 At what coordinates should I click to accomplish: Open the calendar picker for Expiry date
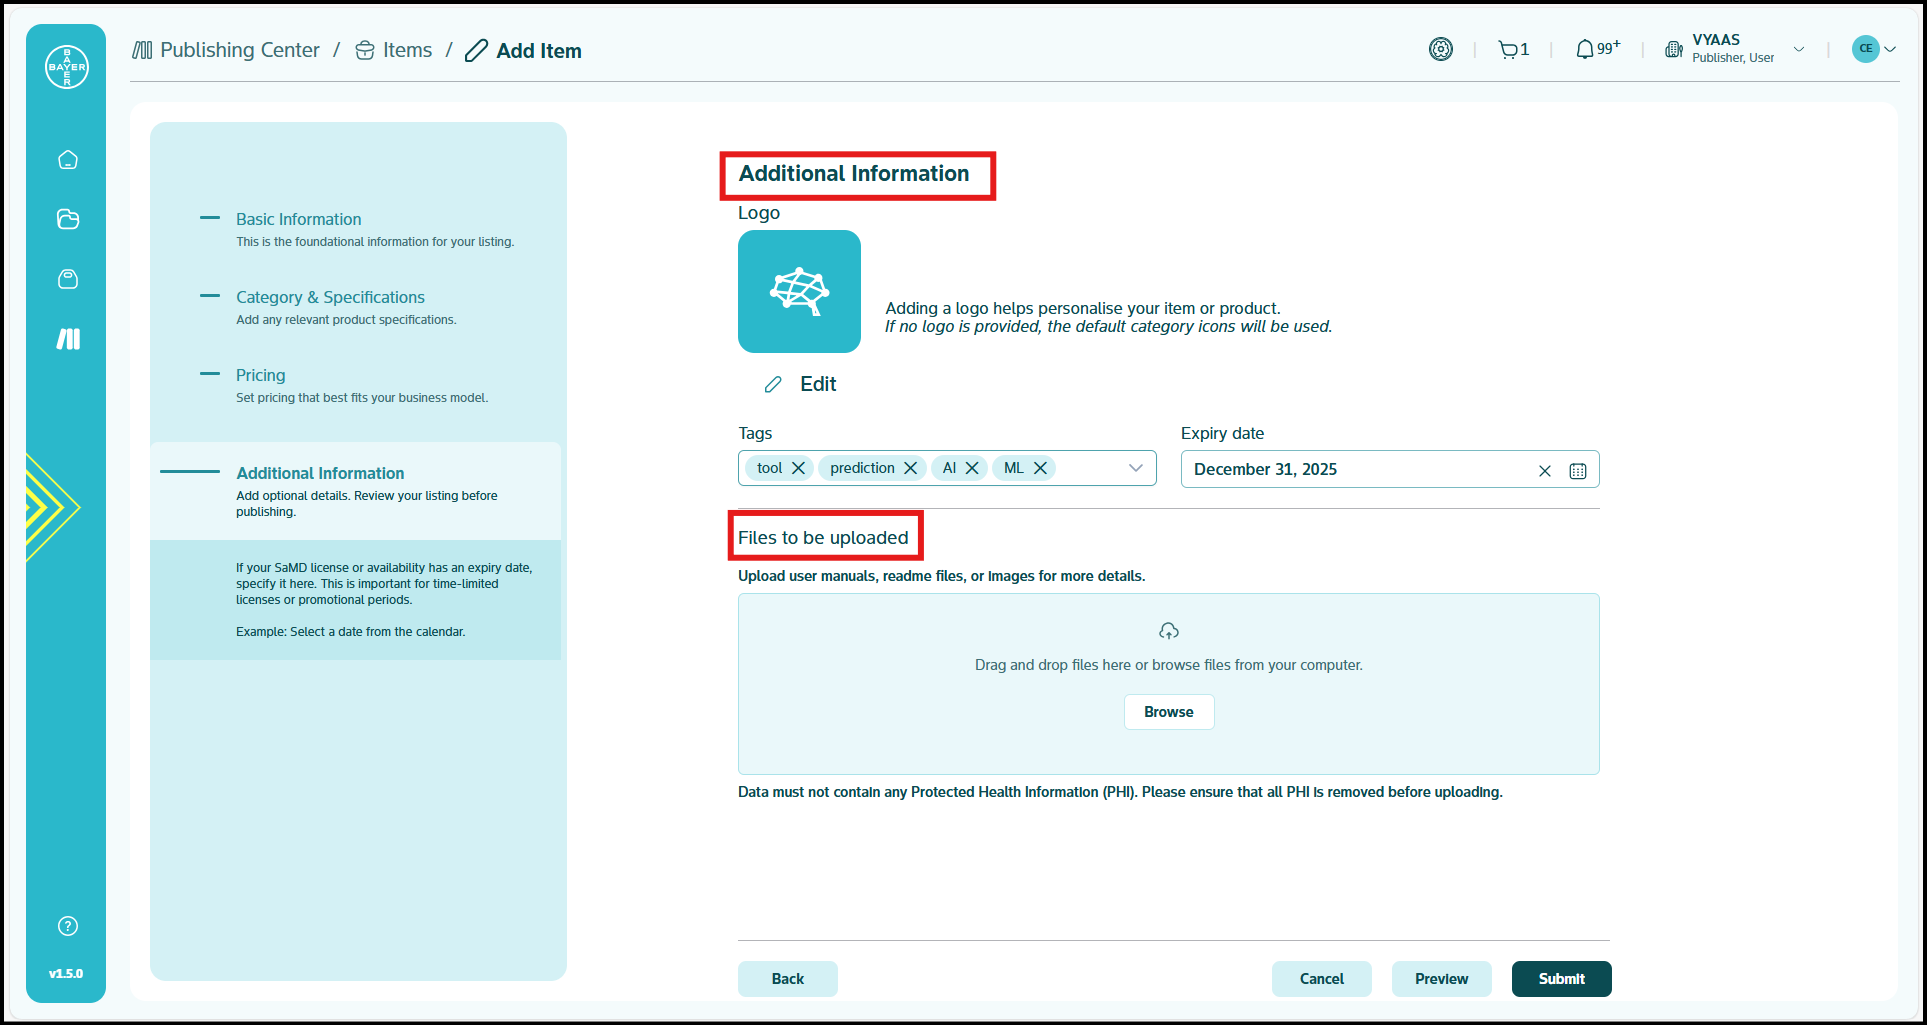tap(1578, 471)
